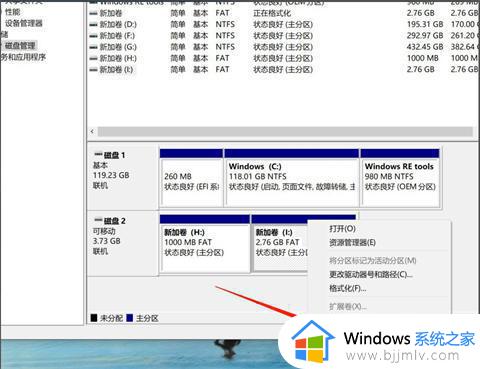480x369 pixels.
Task: Select 性能 in the left tree
Action: pos(12,12)
